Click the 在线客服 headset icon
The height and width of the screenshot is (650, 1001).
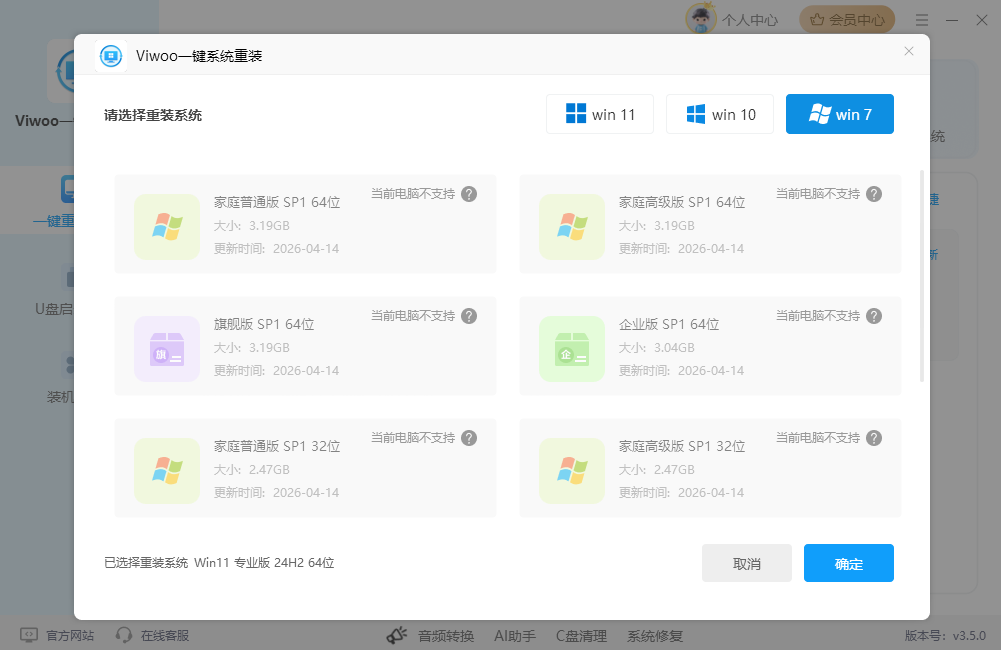(124, 635)
